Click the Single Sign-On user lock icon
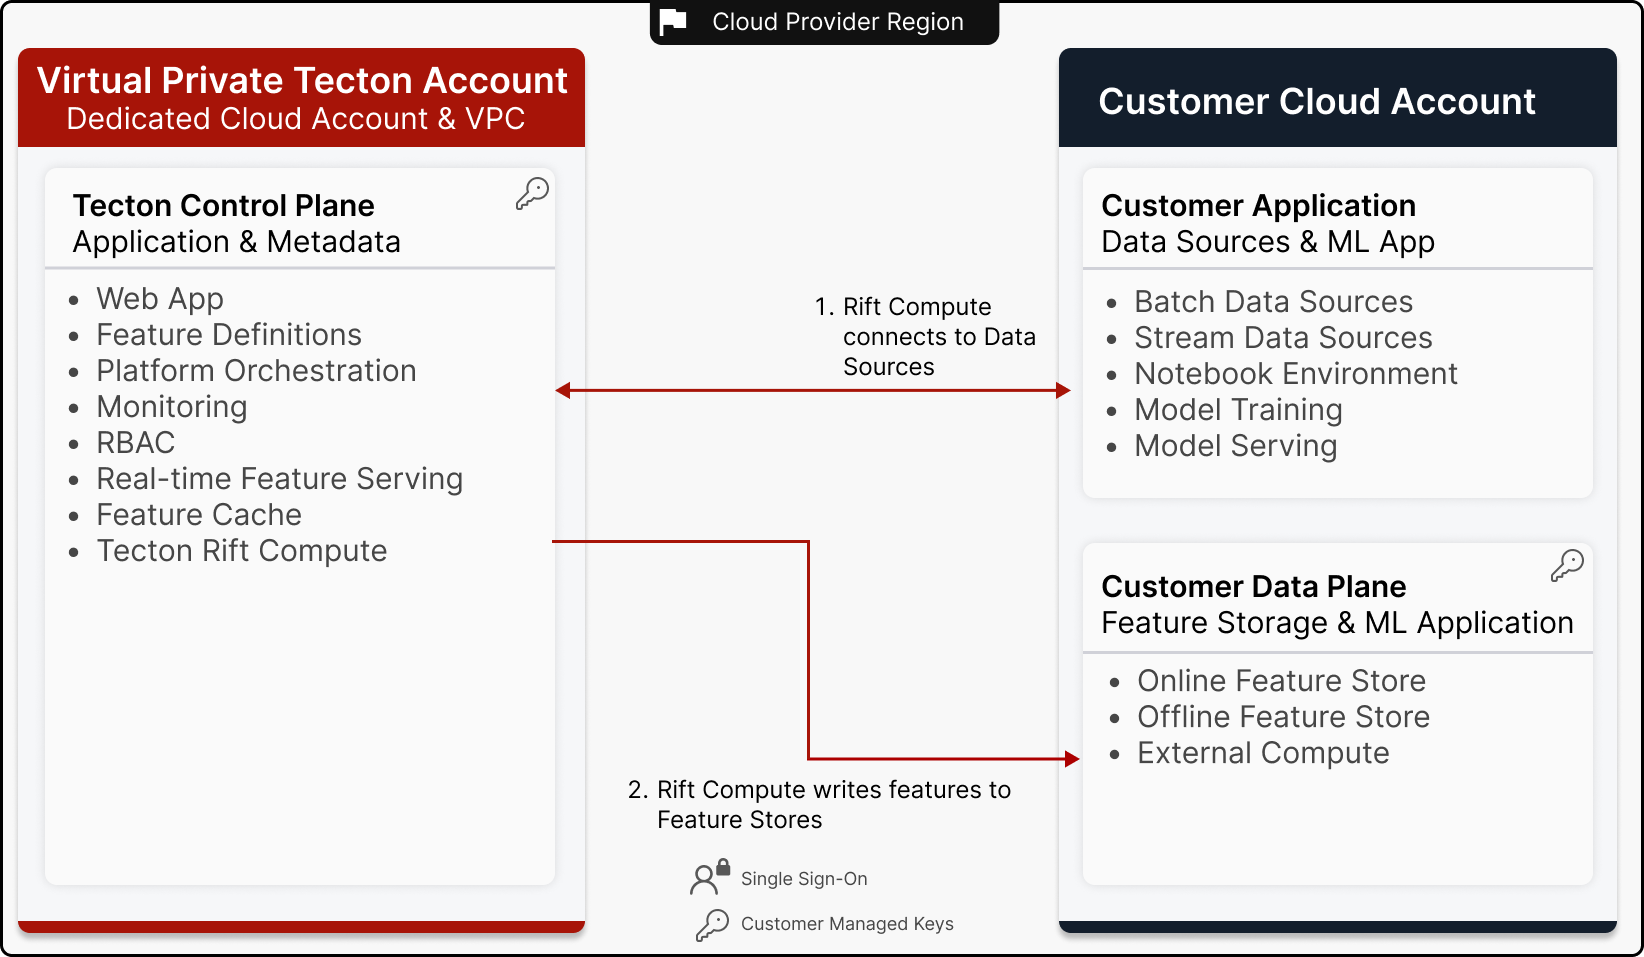Screen dimensions: 1644x957 coord(710,877)
